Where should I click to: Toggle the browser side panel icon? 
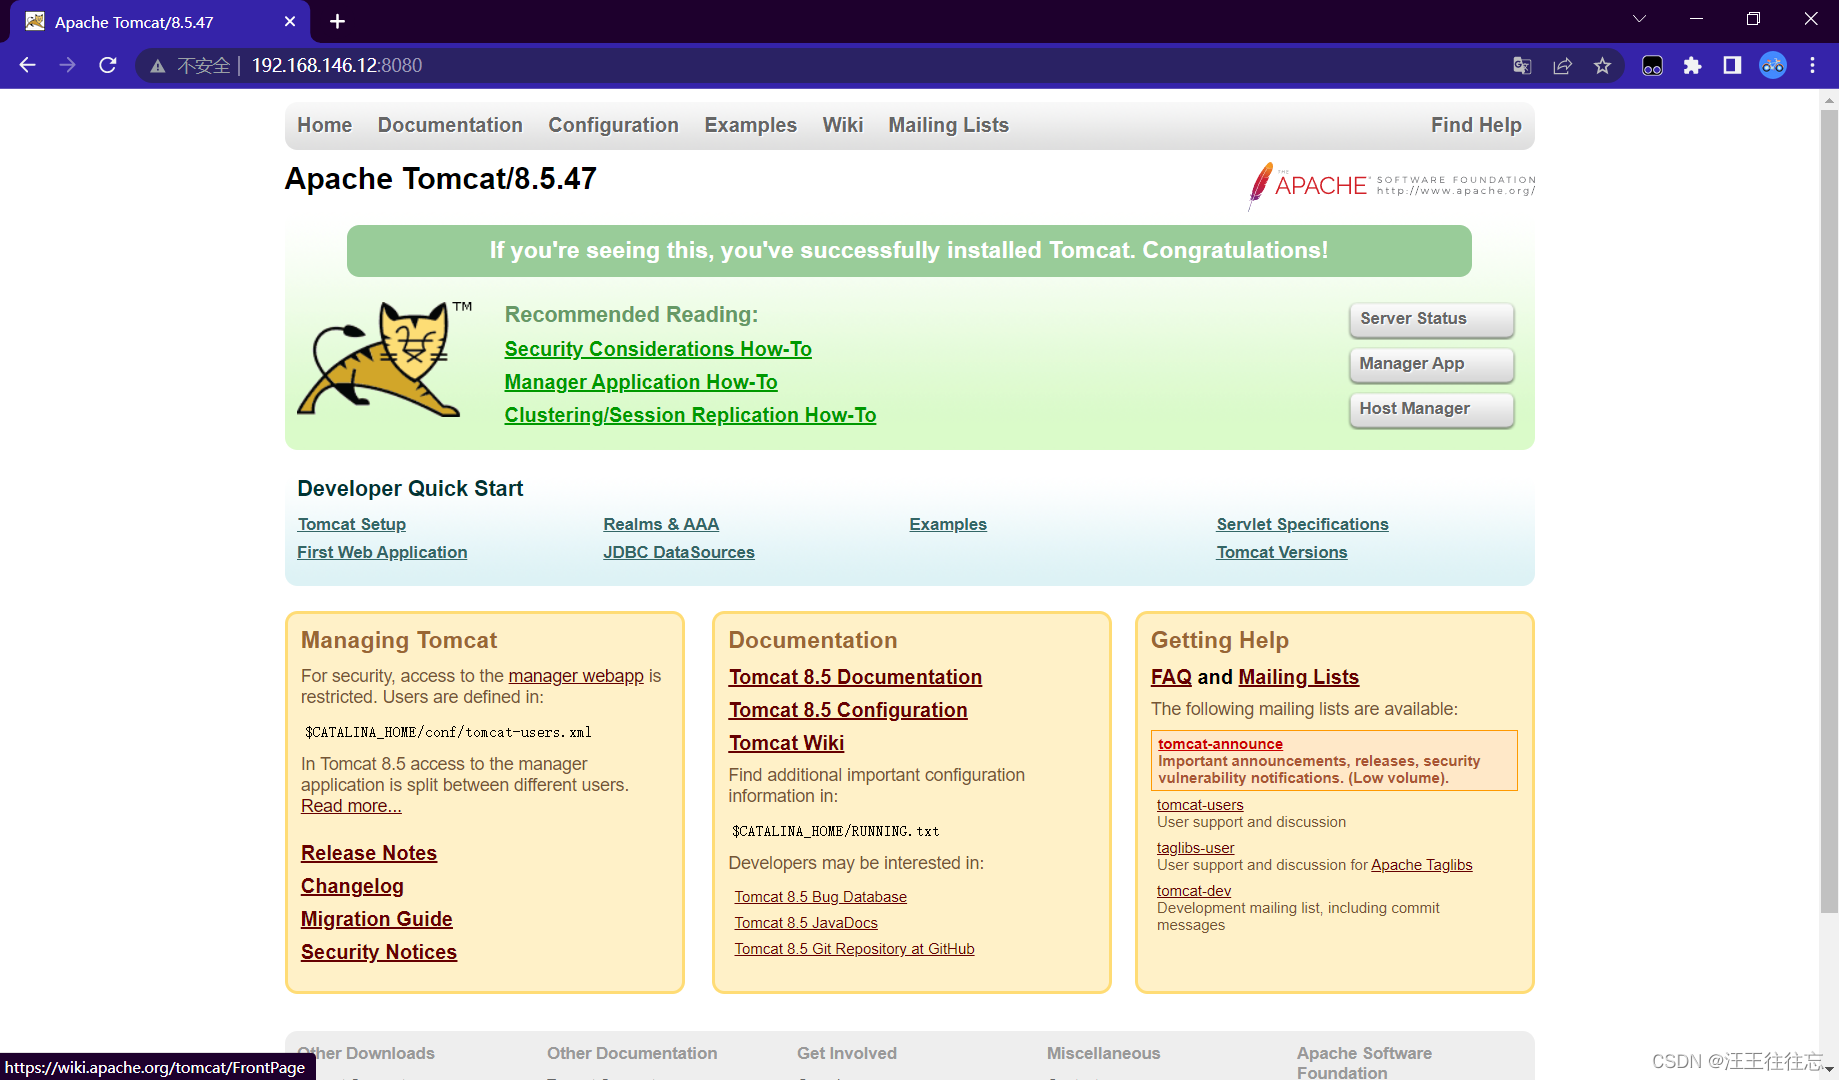click(x=1732, y=66)
